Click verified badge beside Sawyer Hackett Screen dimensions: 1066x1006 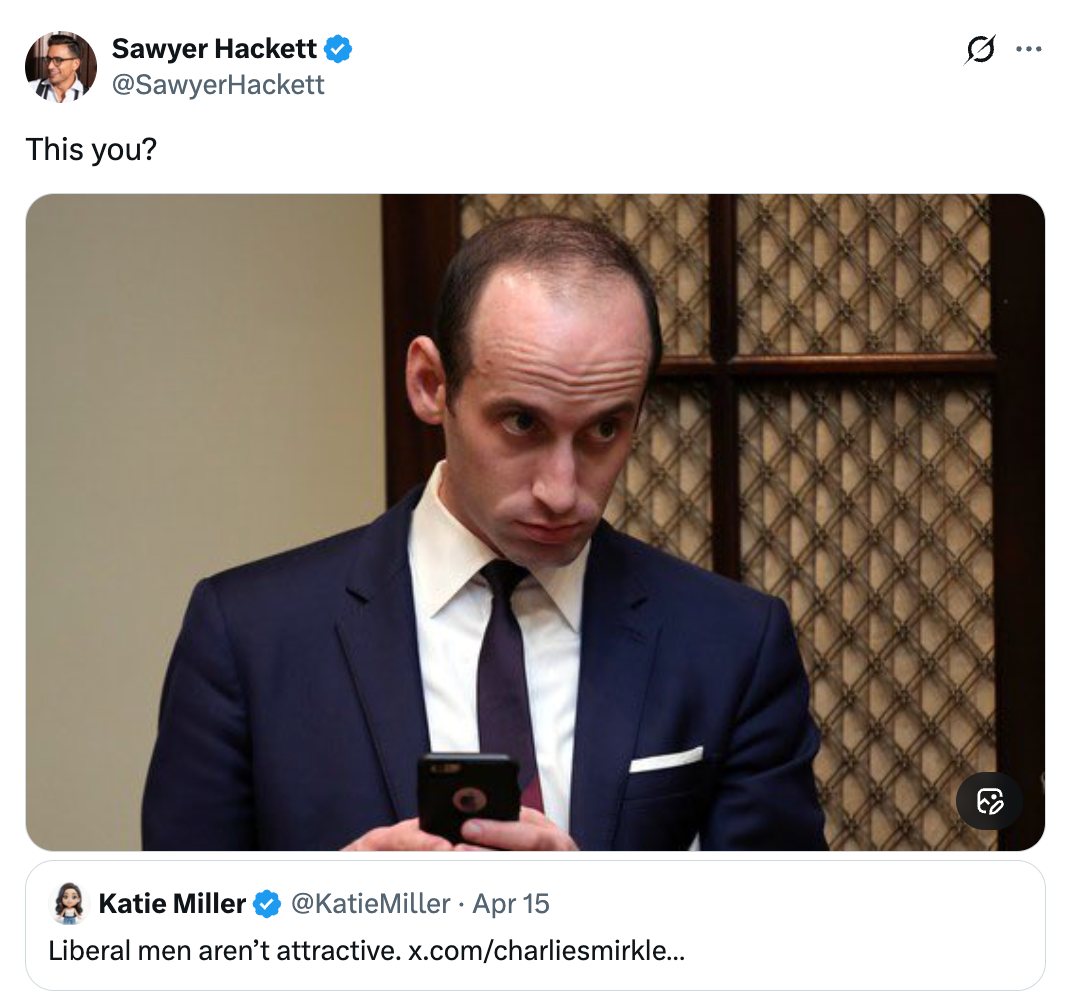tap(338, 48)
